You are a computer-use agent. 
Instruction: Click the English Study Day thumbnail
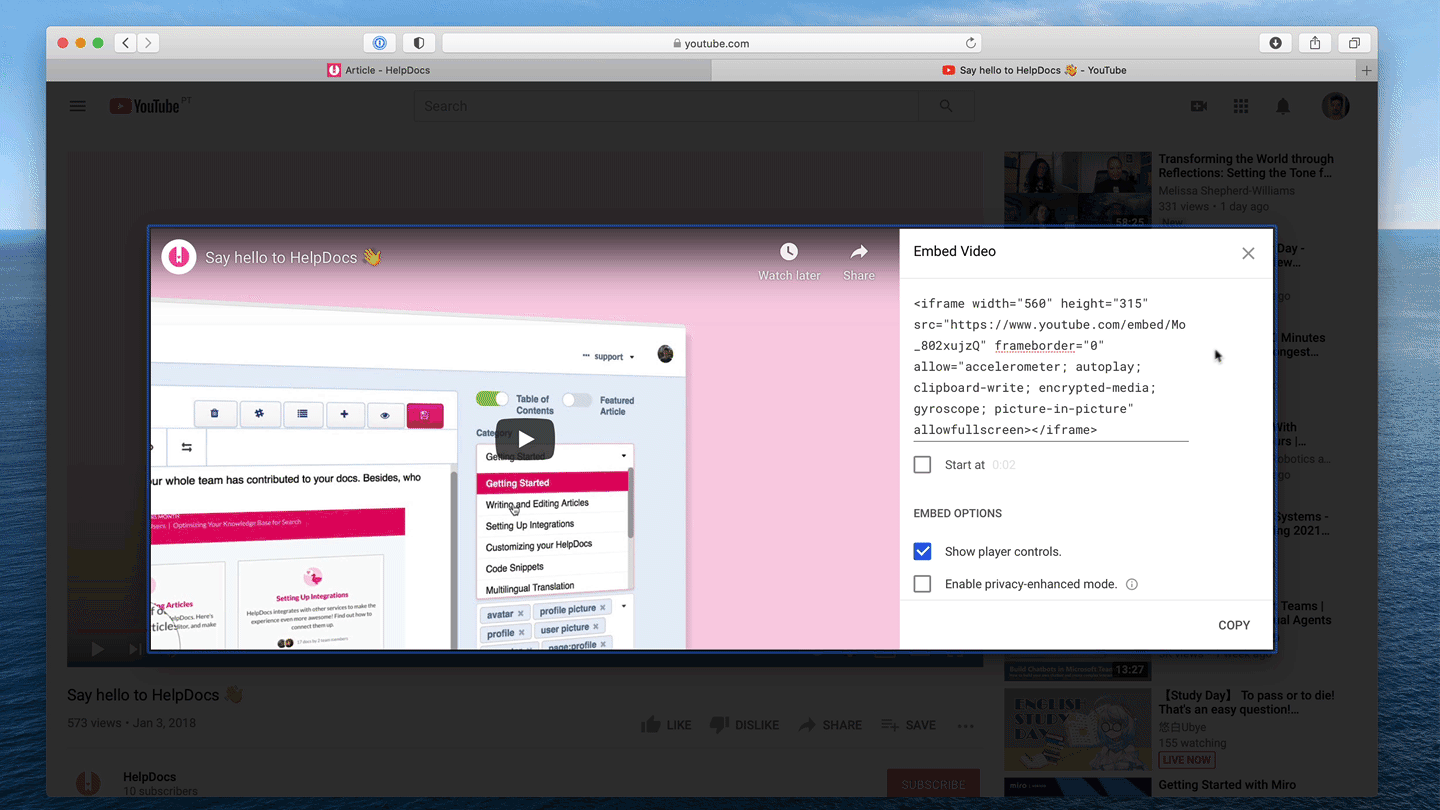[x=1078, y=729]
